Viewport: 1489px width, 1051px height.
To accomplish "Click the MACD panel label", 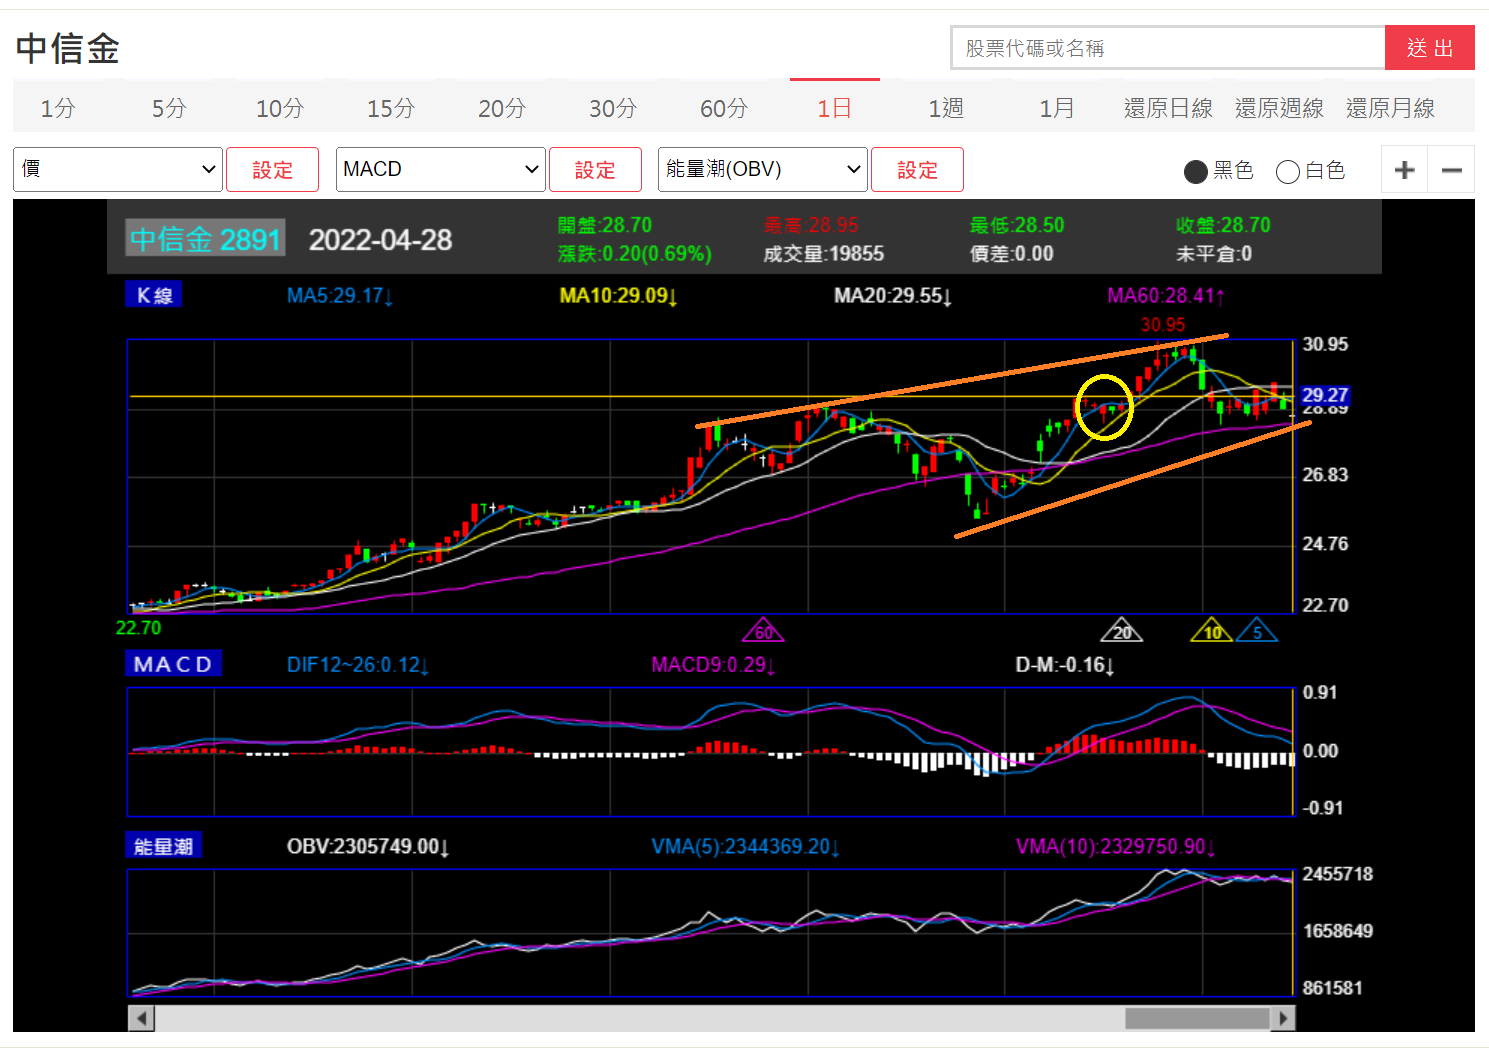I will [x=174, y=664].
